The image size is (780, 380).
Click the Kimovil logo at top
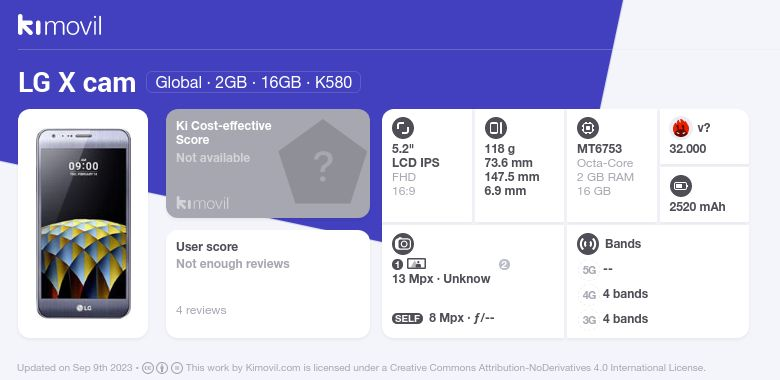point(60,25)
